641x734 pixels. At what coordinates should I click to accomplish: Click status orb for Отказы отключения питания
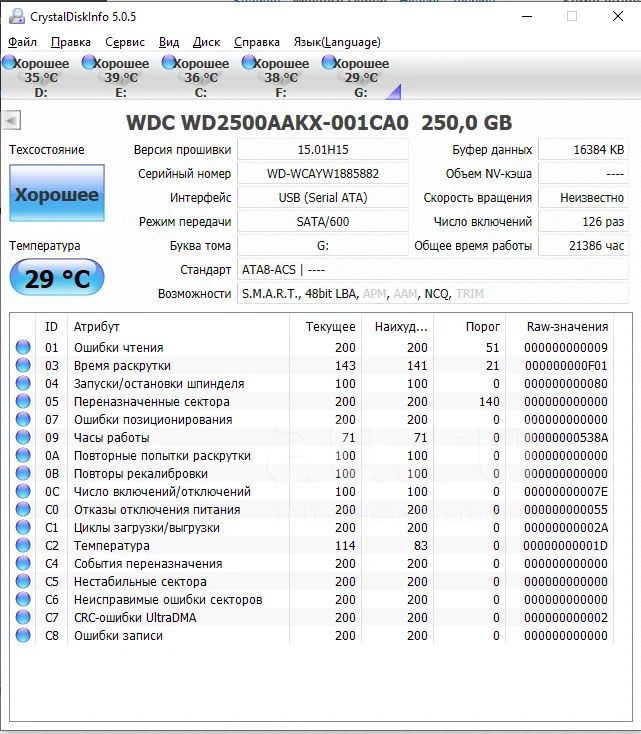[x=23, y=509]
